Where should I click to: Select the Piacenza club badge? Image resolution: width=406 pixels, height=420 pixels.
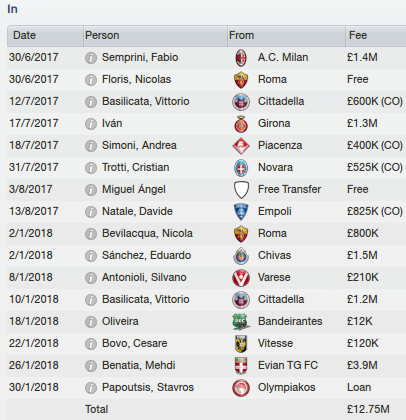point(241,146)
